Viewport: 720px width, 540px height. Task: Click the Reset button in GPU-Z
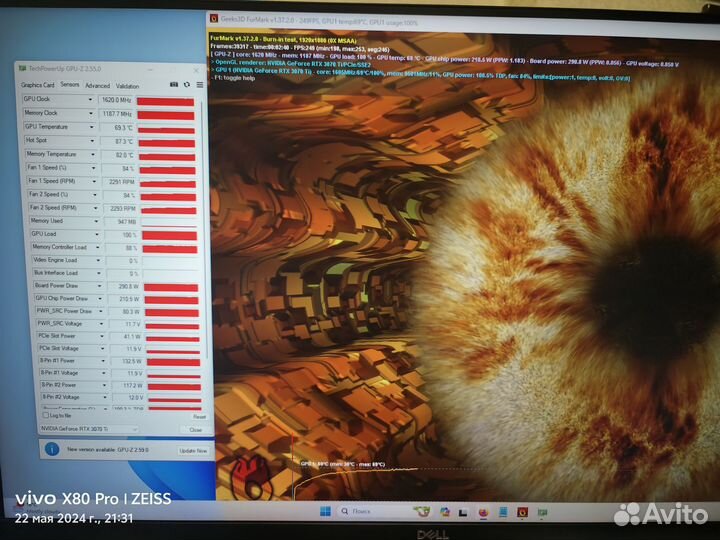pyautogui.click(x=199, y=417)
